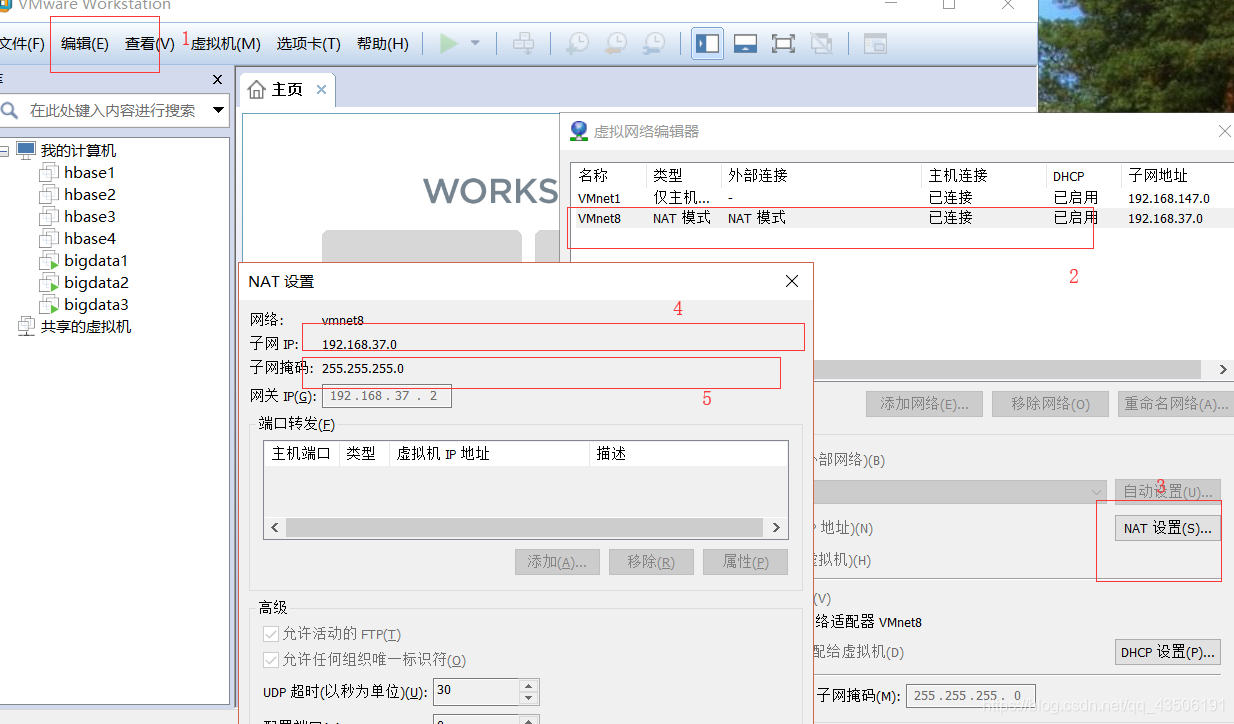1234x724 pixels.
Task: Toggle the library sidebar view icon
Action: click(708, 44)
